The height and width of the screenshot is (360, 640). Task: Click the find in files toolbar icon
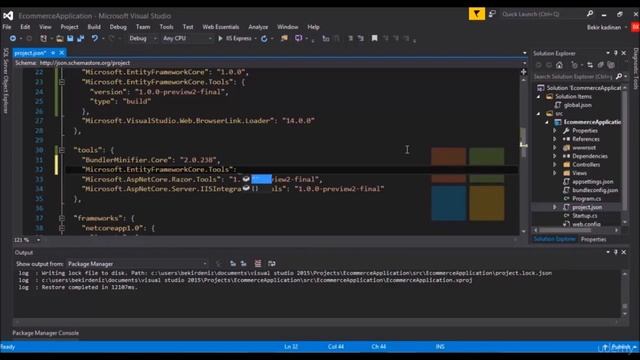(284, 38)
